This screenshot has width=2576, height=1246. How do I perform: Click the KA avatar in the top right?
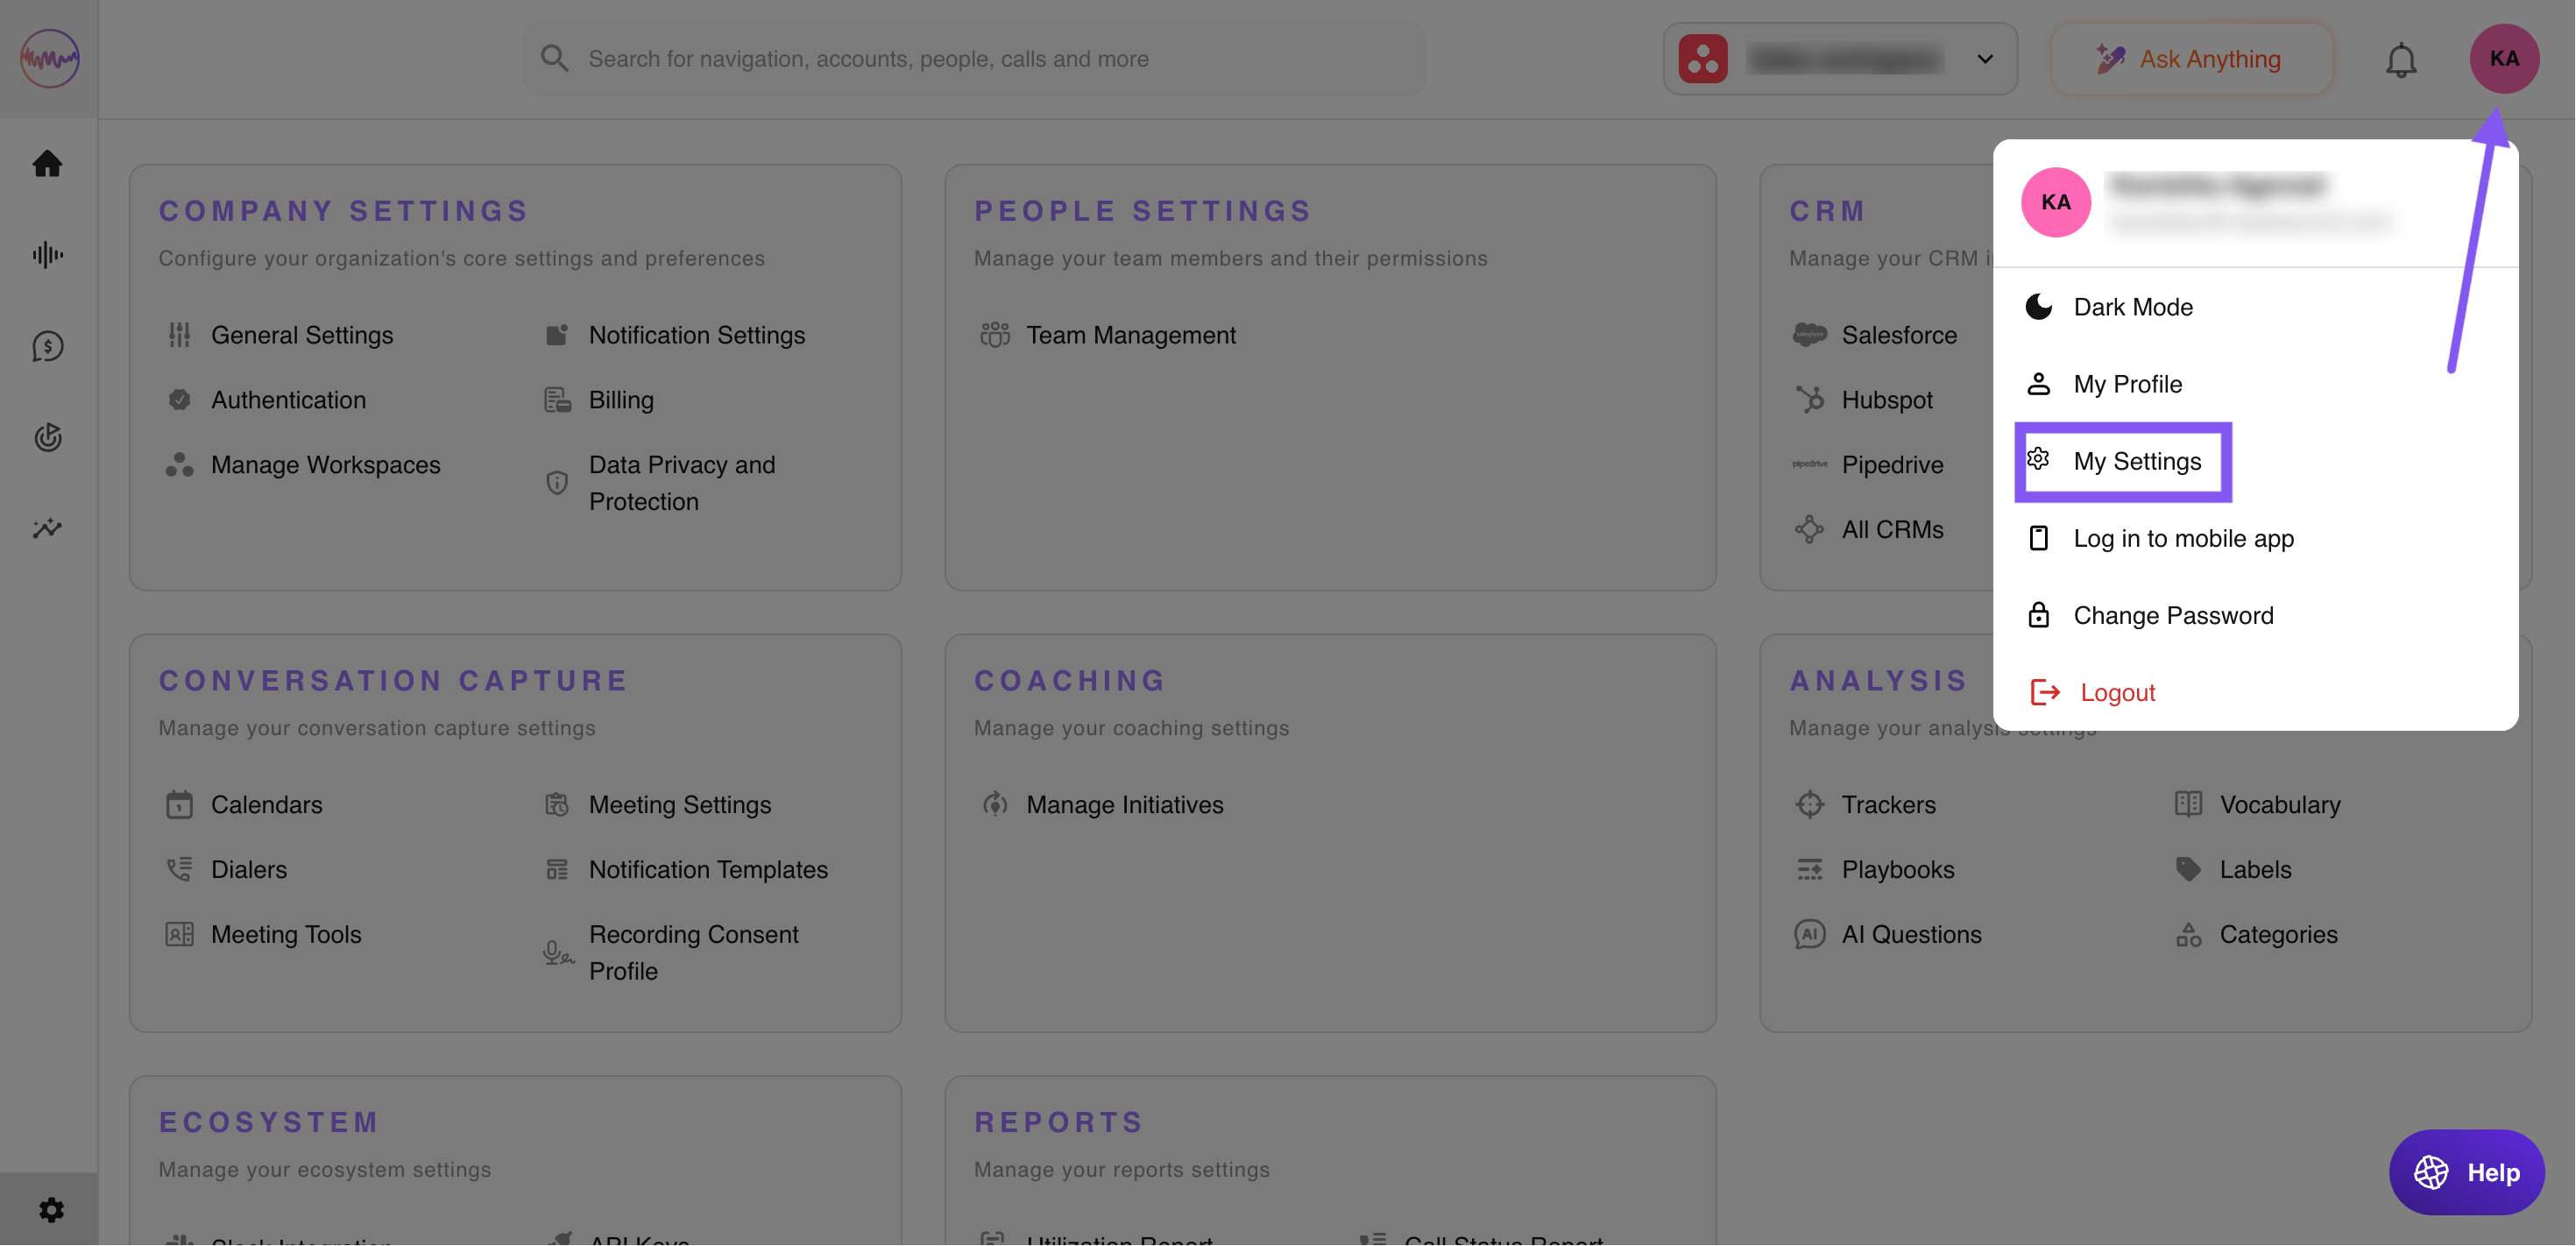click(2503, 59)
